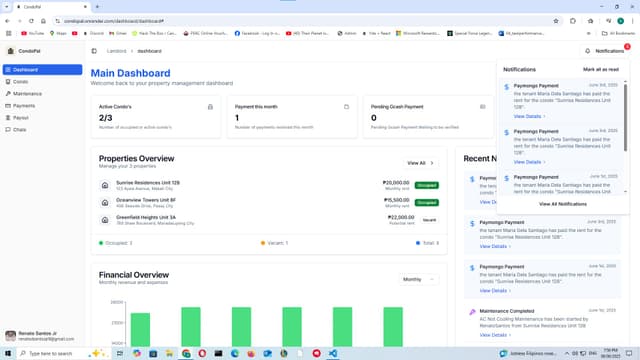Click the Greenfield Heights Unit 3A name
This screenshot has width=640, height=360.
146,218
